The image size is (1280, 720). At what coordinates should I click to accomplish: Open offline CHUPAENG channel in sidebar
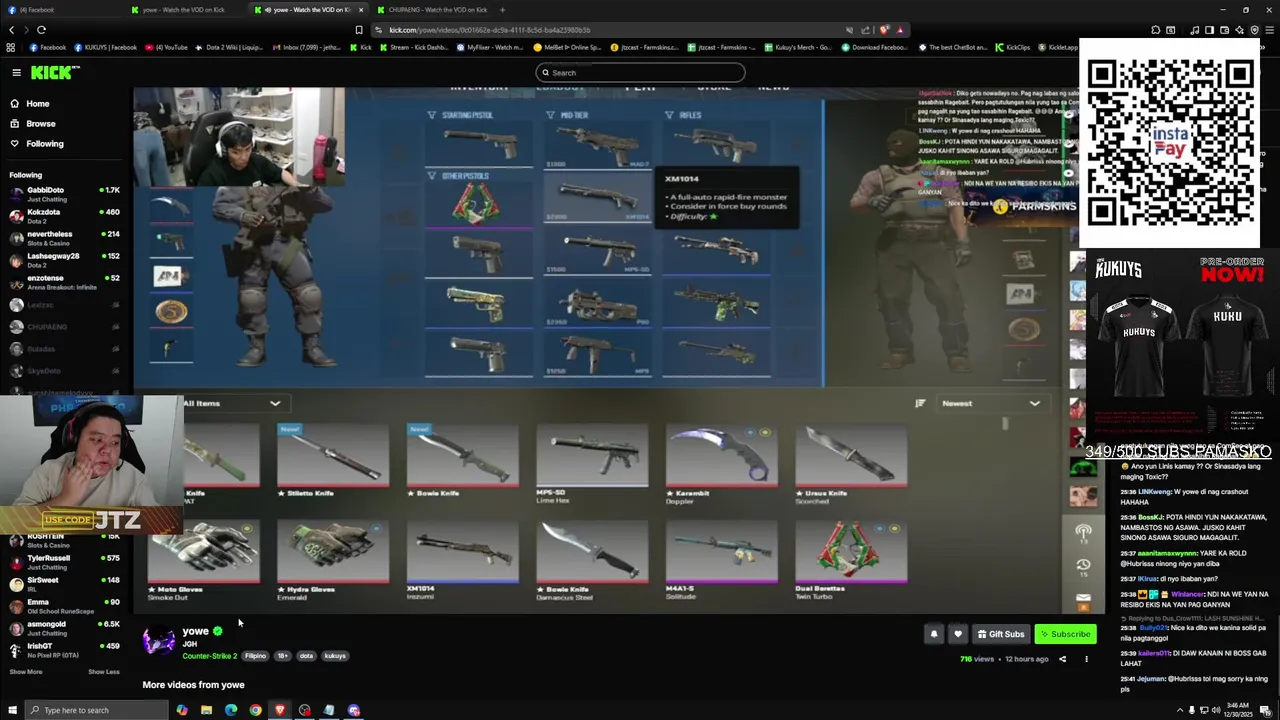64,327
